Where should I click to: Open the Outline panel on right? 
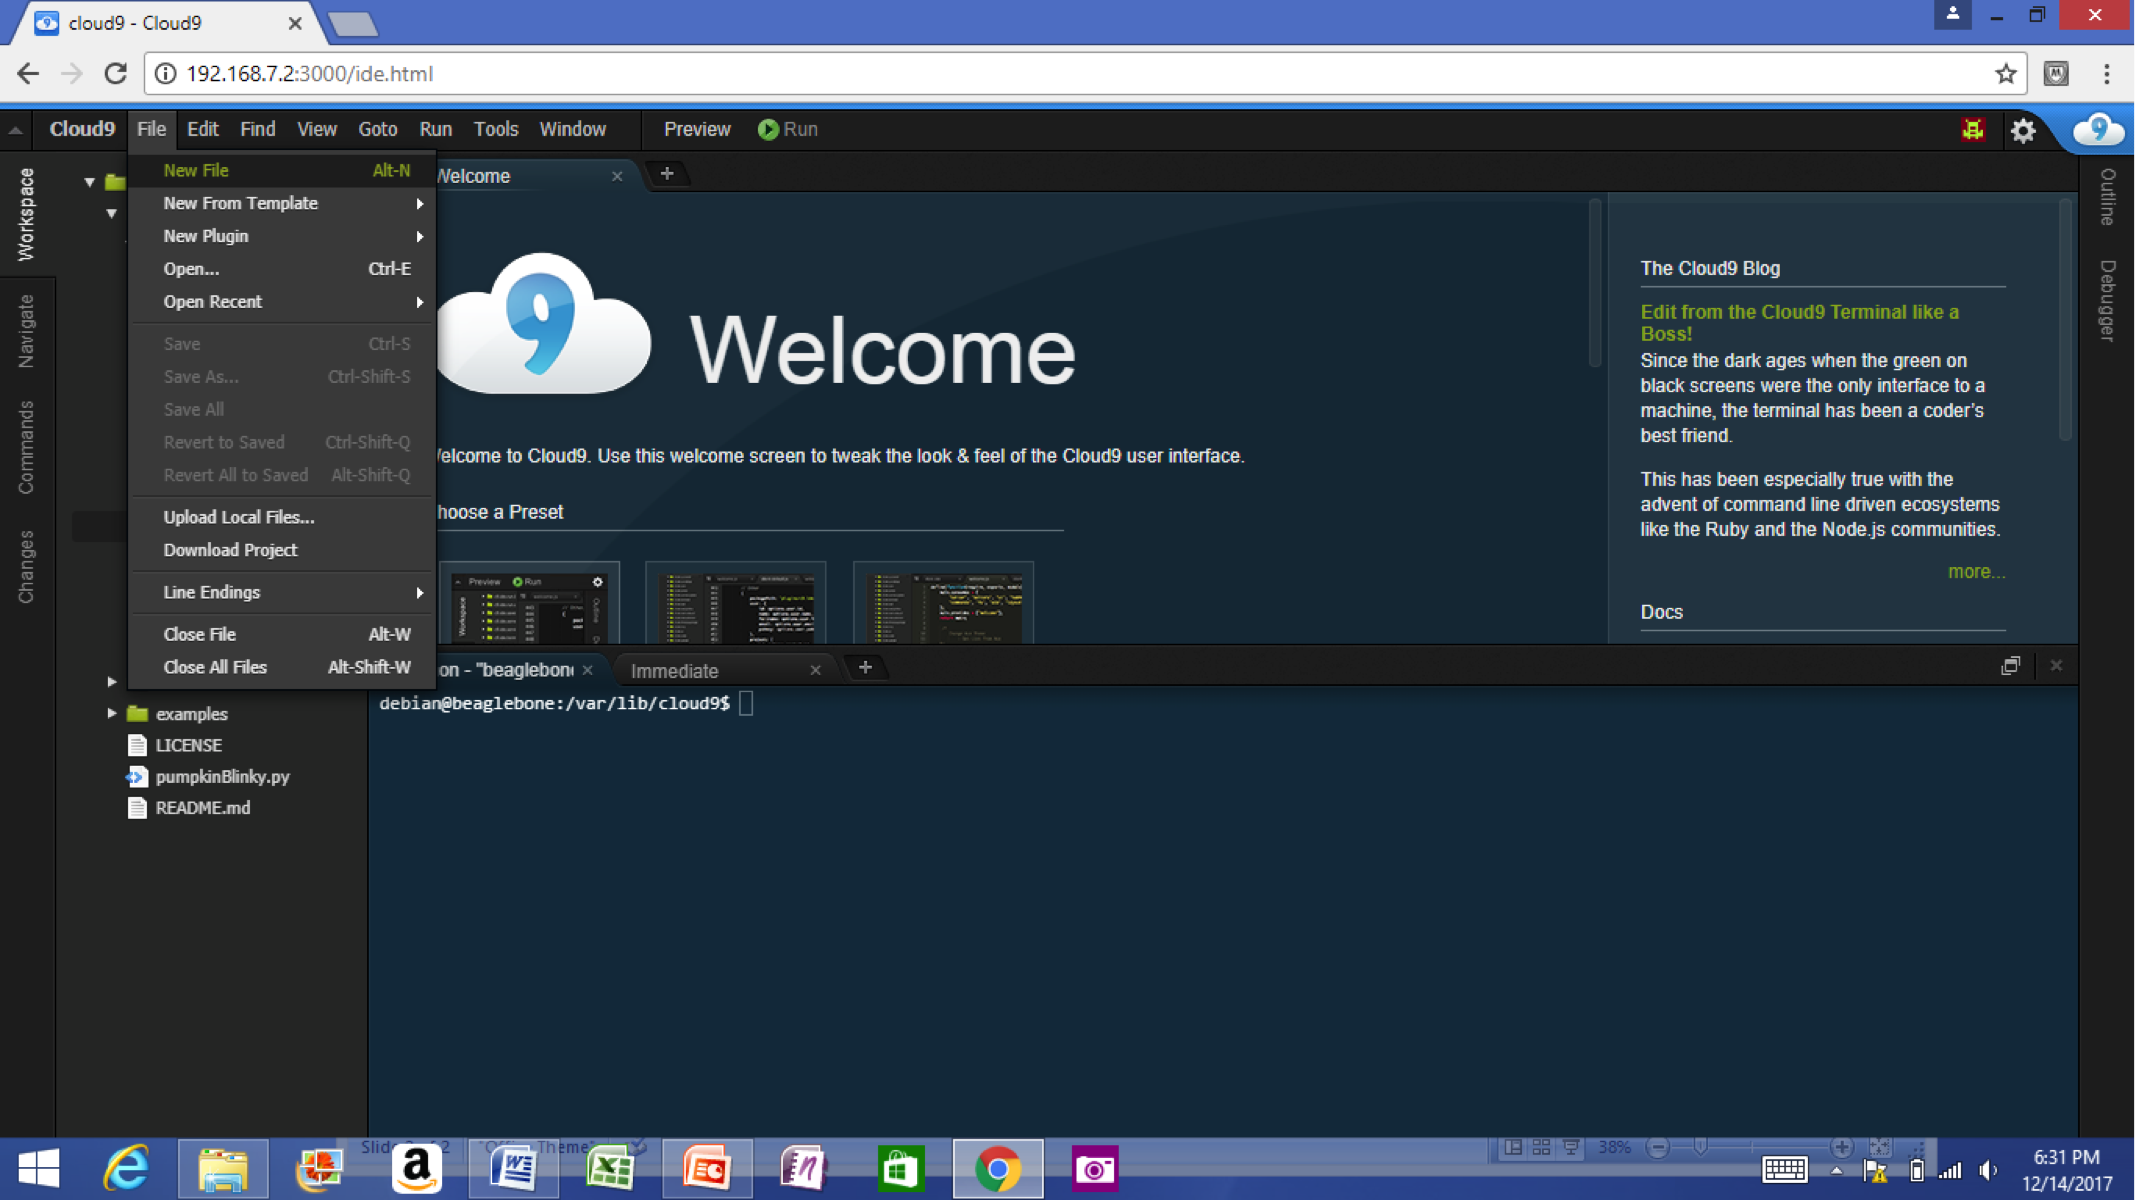click(x=2107, y=196)
